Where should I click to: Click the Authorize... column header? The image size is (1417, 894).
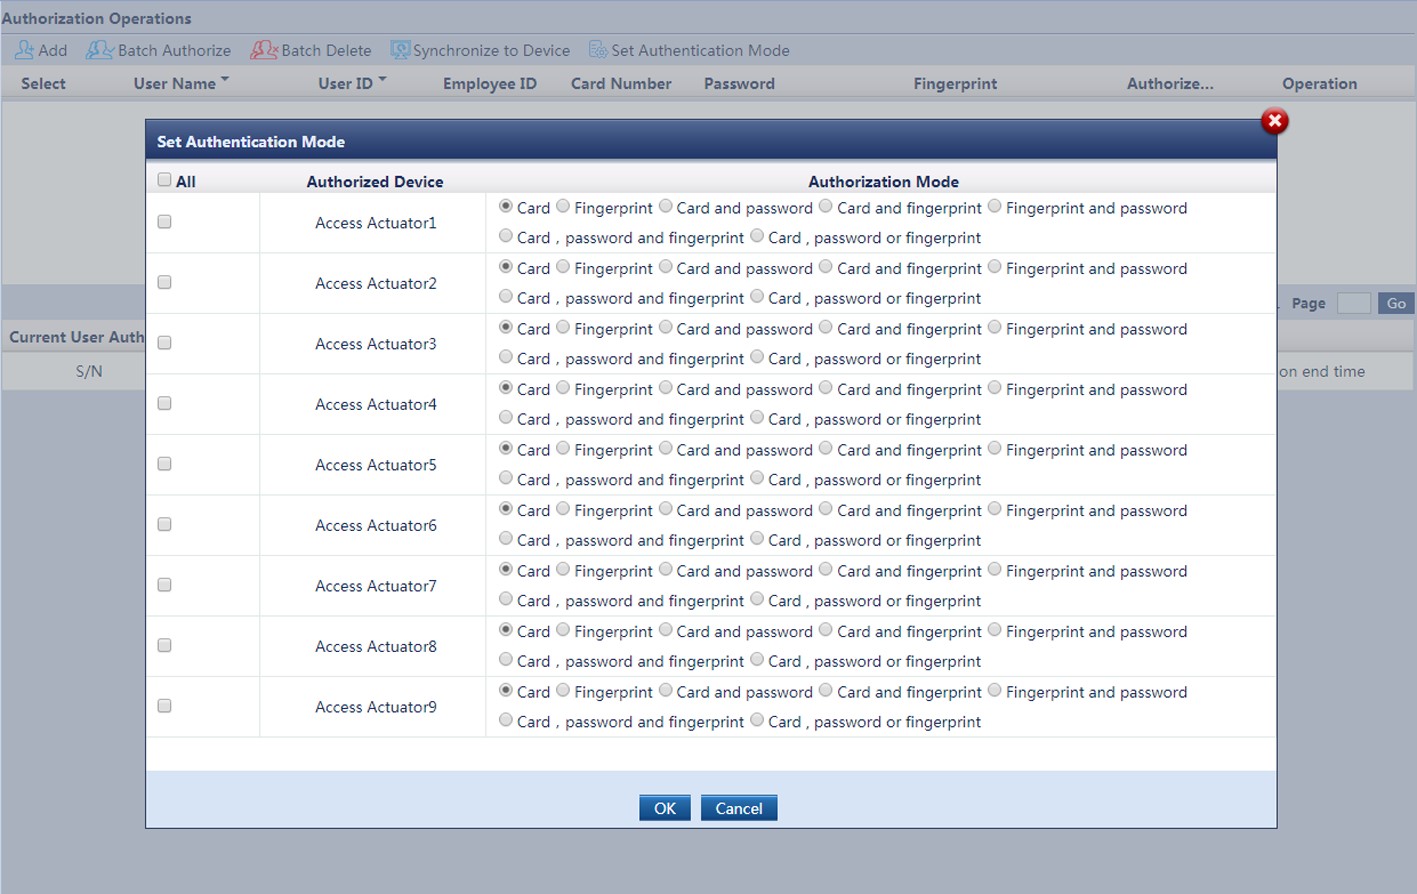point(1170,84)
